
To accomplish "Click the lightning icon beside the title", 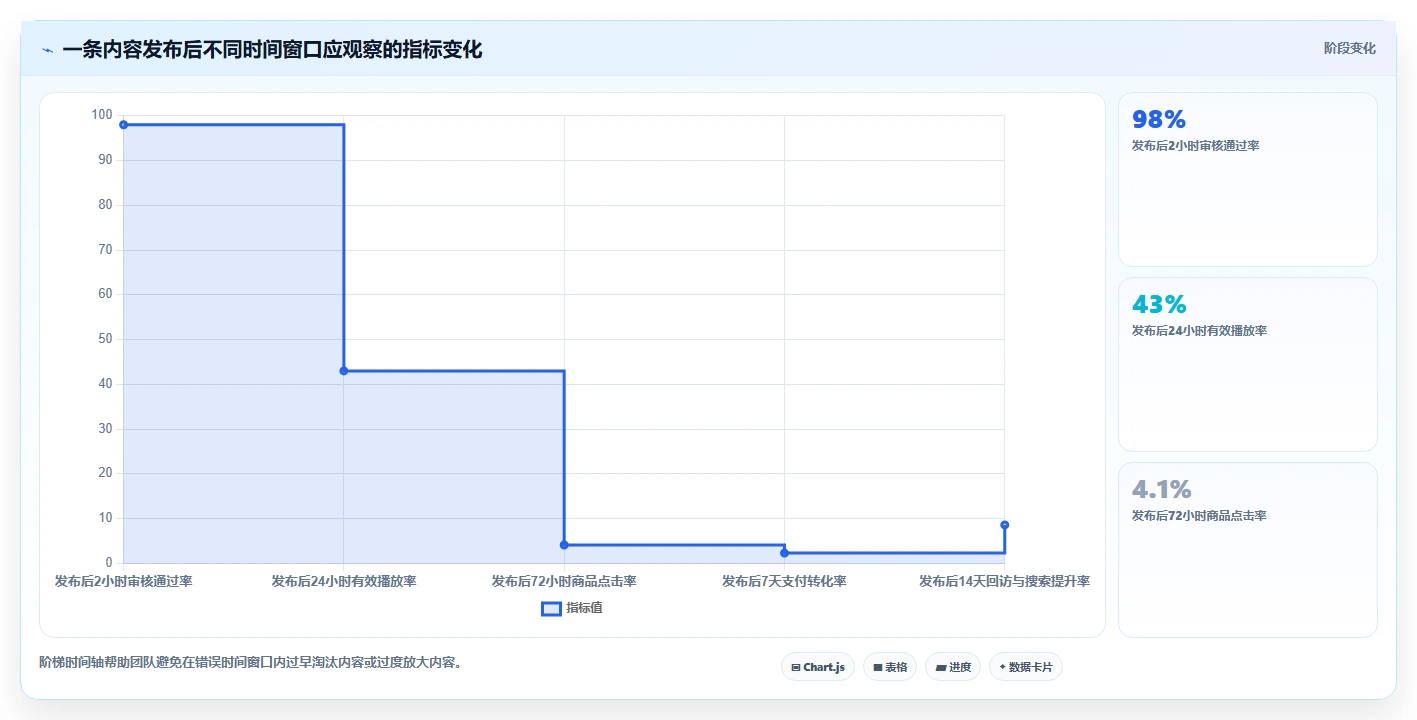I will [x=47, y=50].
